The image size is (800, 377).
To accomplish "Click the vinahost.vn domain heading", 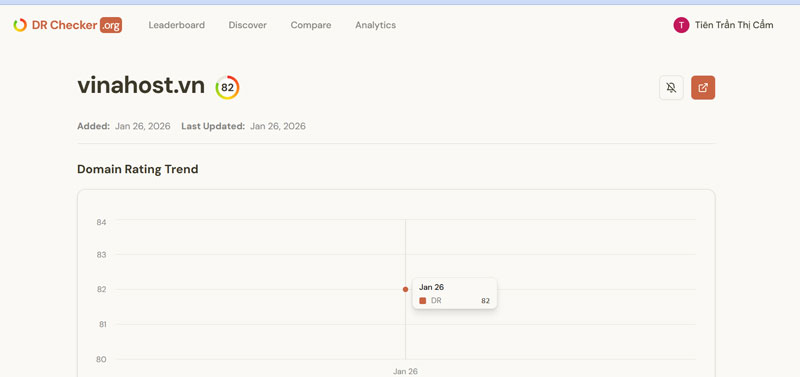I will pos(141,86).
